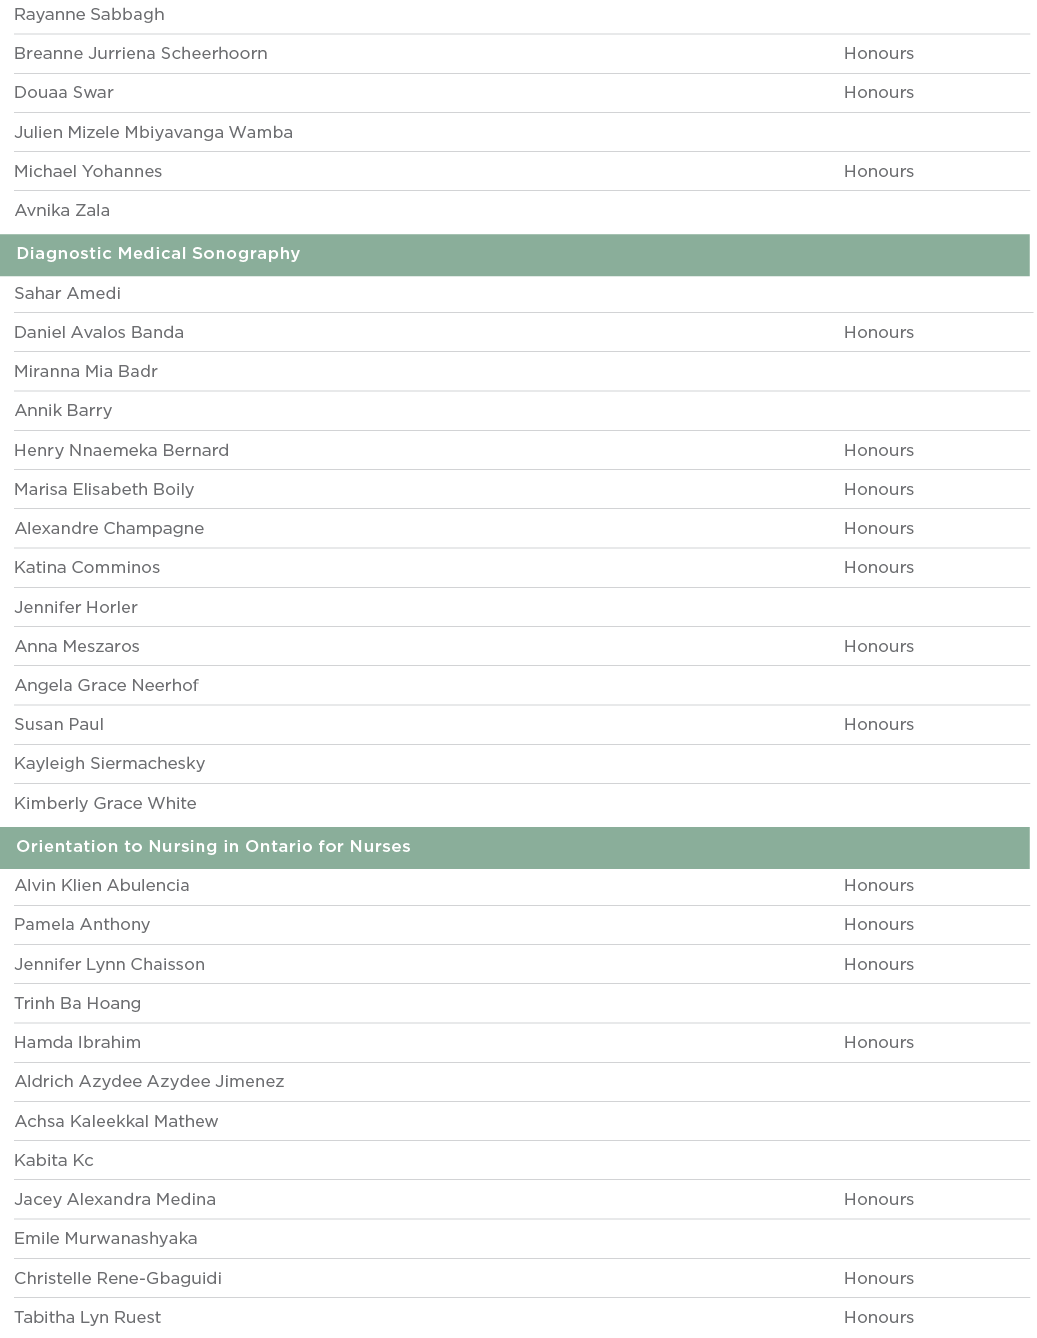This screenshot has width=1037, height=1338.
Task: Click the Honours label next to Henry Nnaemeka Bernard
Action: tap(878, 451)
